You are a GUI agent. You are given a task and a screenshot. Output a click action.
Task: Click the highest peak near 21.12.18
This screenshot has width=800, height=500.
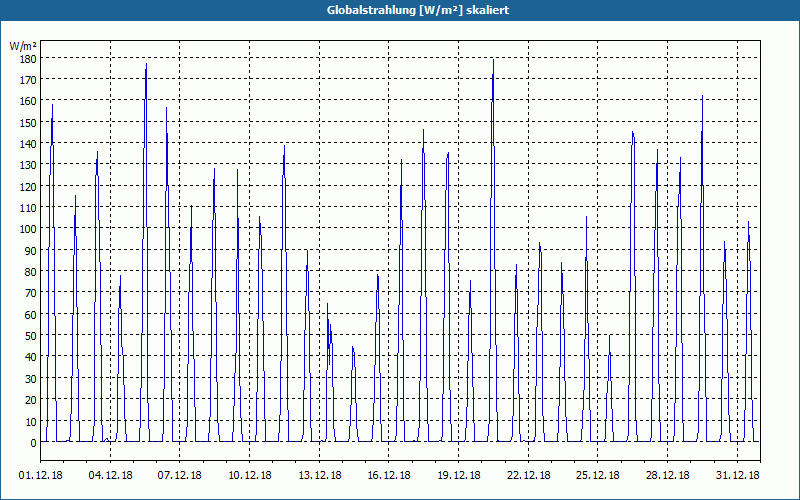click(493, 60)
